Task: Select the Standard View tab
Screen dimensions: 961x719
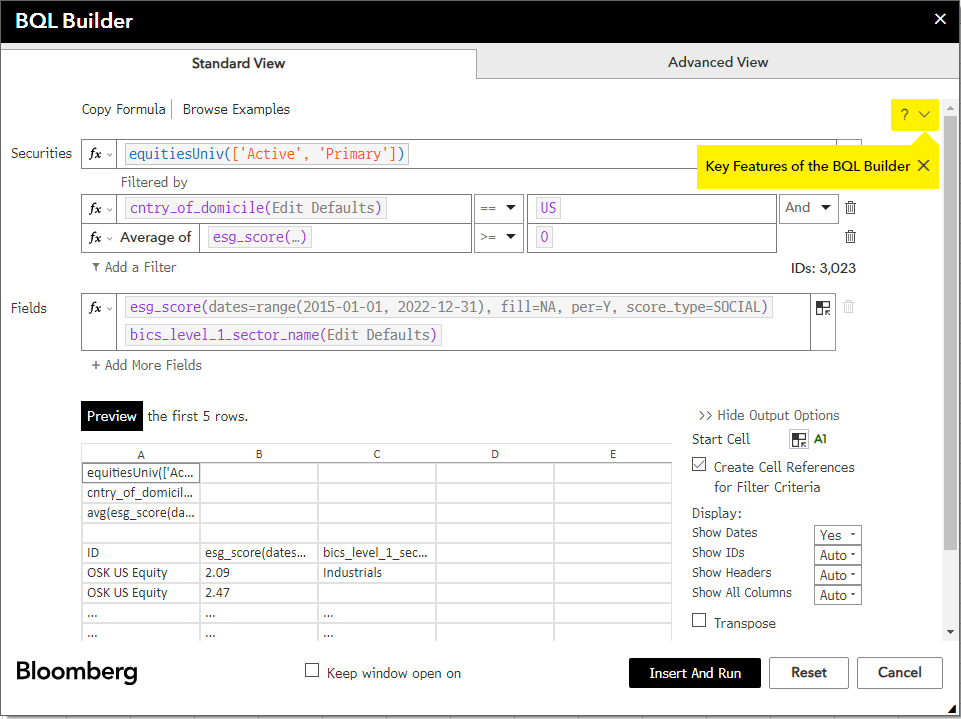Action: click(x=238, y=62)
